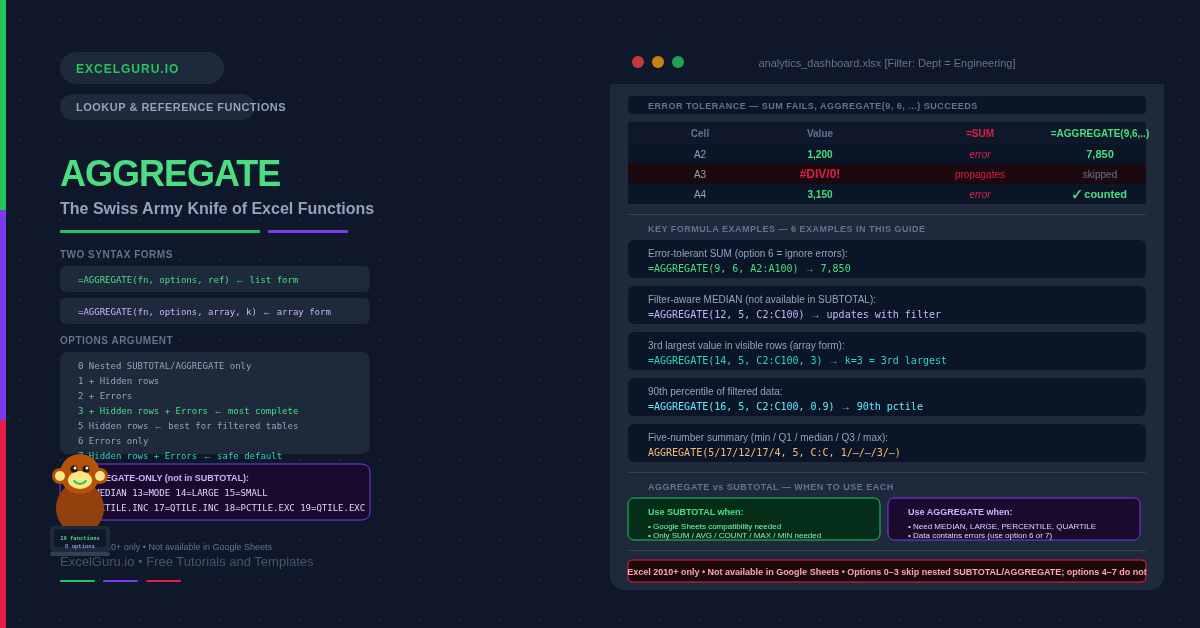
Task: Click the 'KEY FORMULA EXAMPLES' section header
Action: (787, 229)
